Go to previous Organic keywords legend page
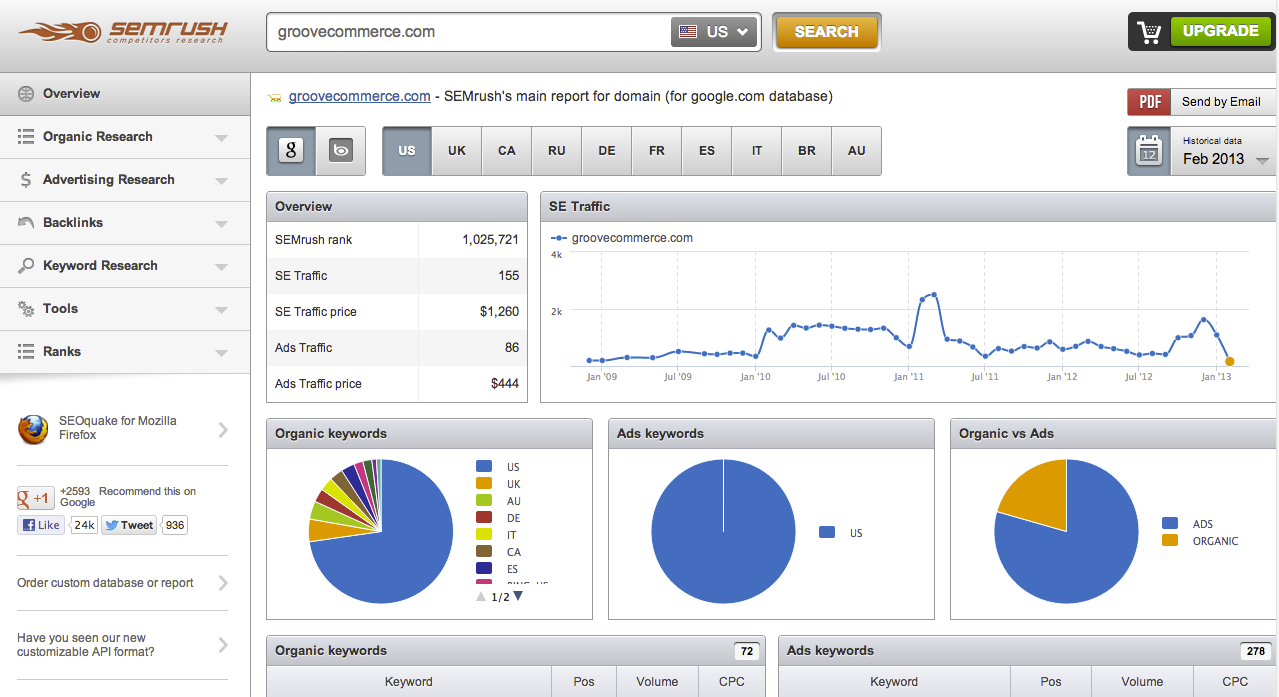 (481, 596)
